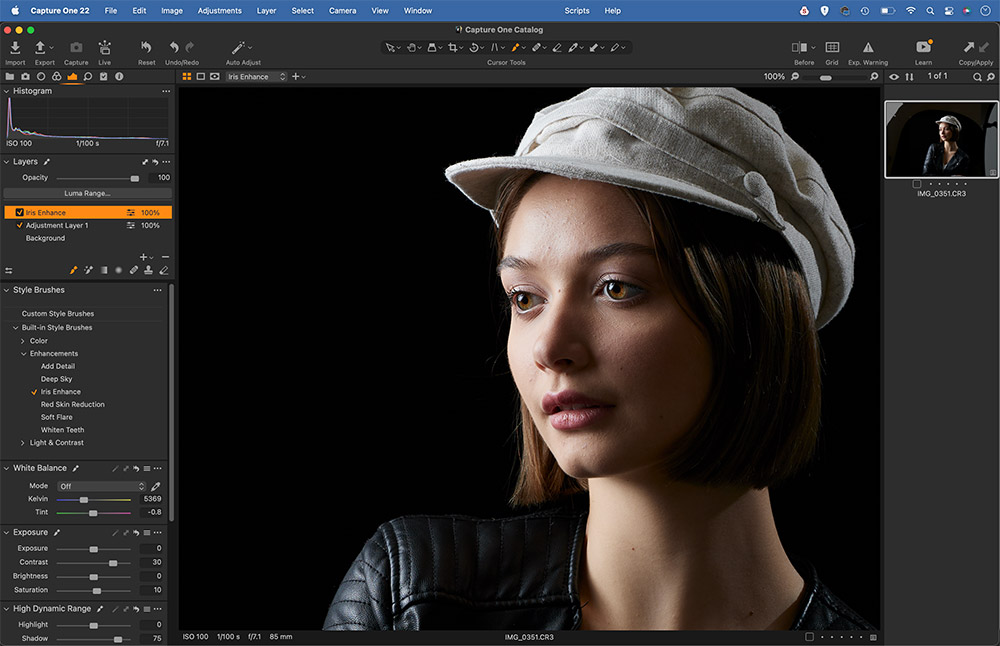The image size is (1000, 646).
Task: Toggle Before view in toolbar
Action: point(800,48)
